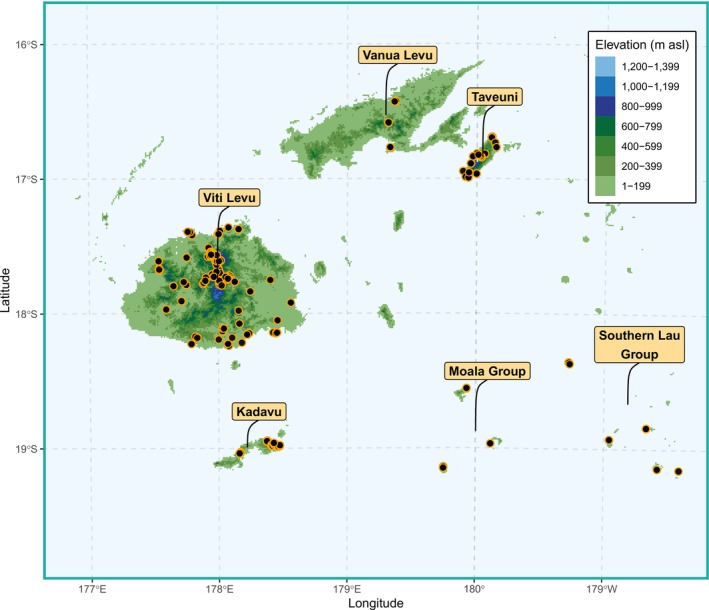Select the 800–999 dark blue swatch
Screen dimensions: 709x610
tap(605, 106)
